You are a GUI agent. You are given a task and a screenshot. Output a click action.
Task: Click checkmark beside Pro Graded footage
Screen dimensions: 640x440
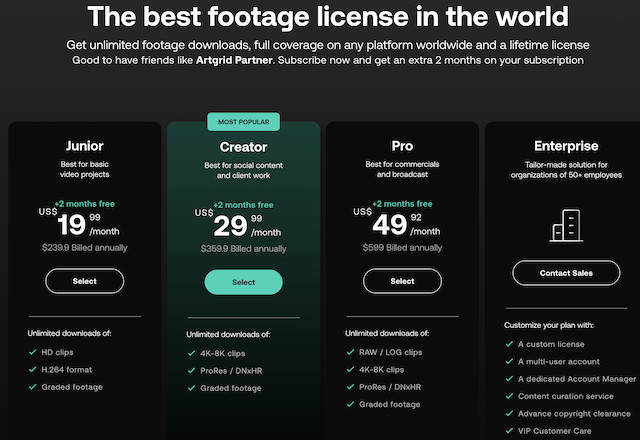coord(350,404)
